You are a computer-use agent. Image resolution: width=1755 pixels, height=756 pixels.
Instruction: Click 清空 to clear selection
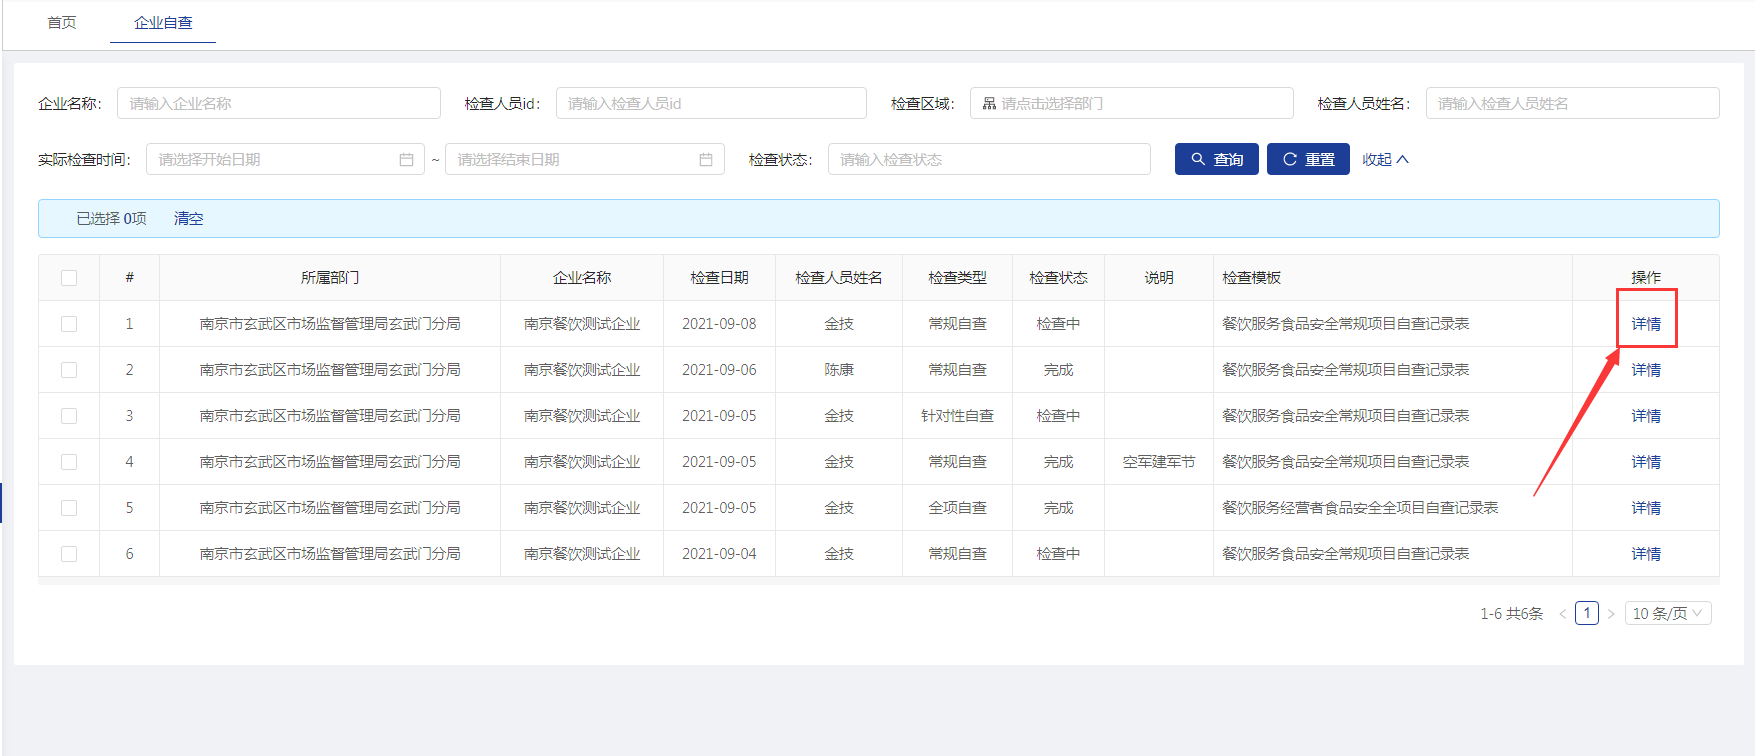coord(188,218)
